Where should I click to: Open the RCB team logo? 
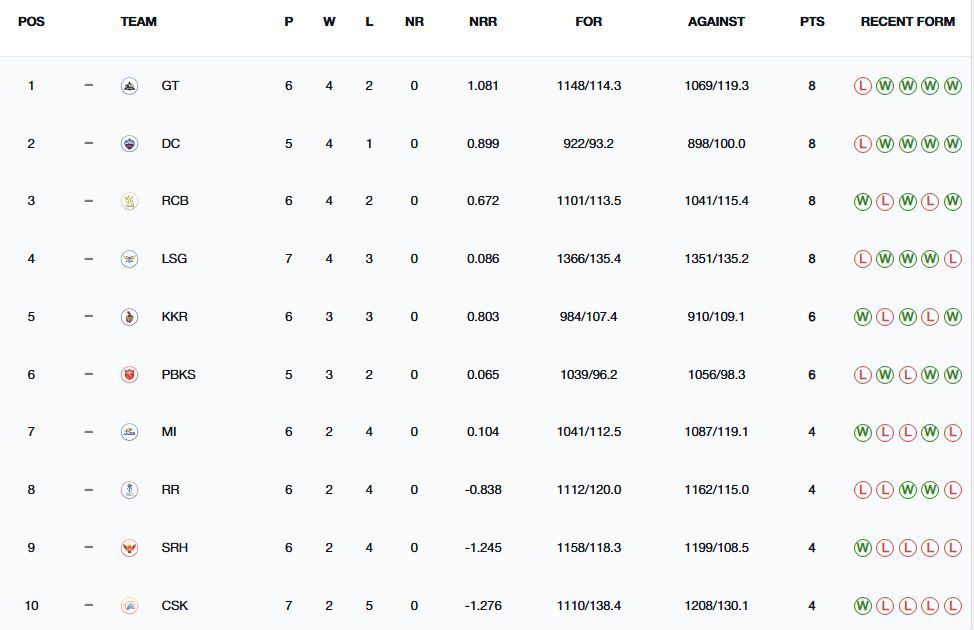click(129, 201)
